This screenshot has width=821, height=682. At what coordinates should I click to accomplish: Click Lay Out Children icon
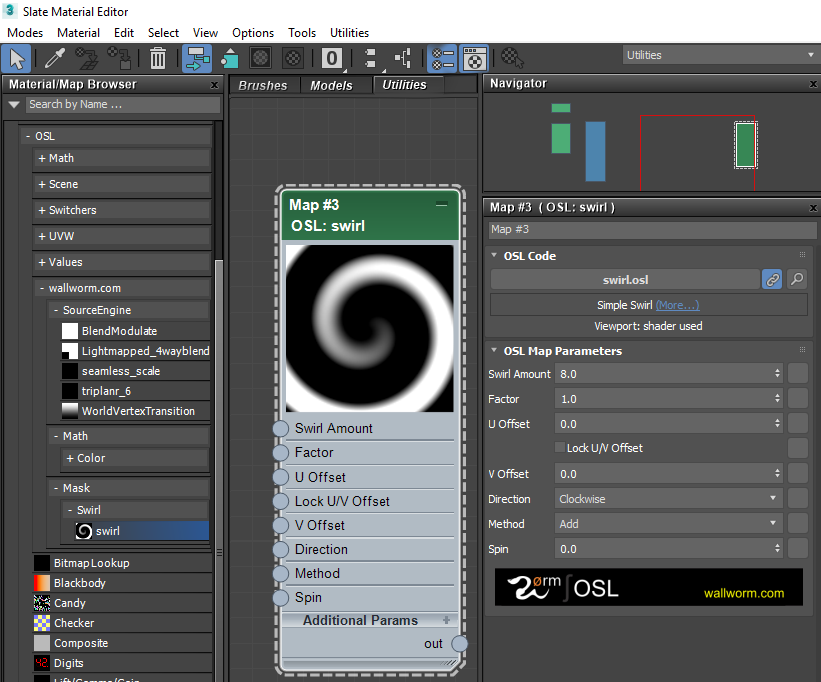[403, 58]
